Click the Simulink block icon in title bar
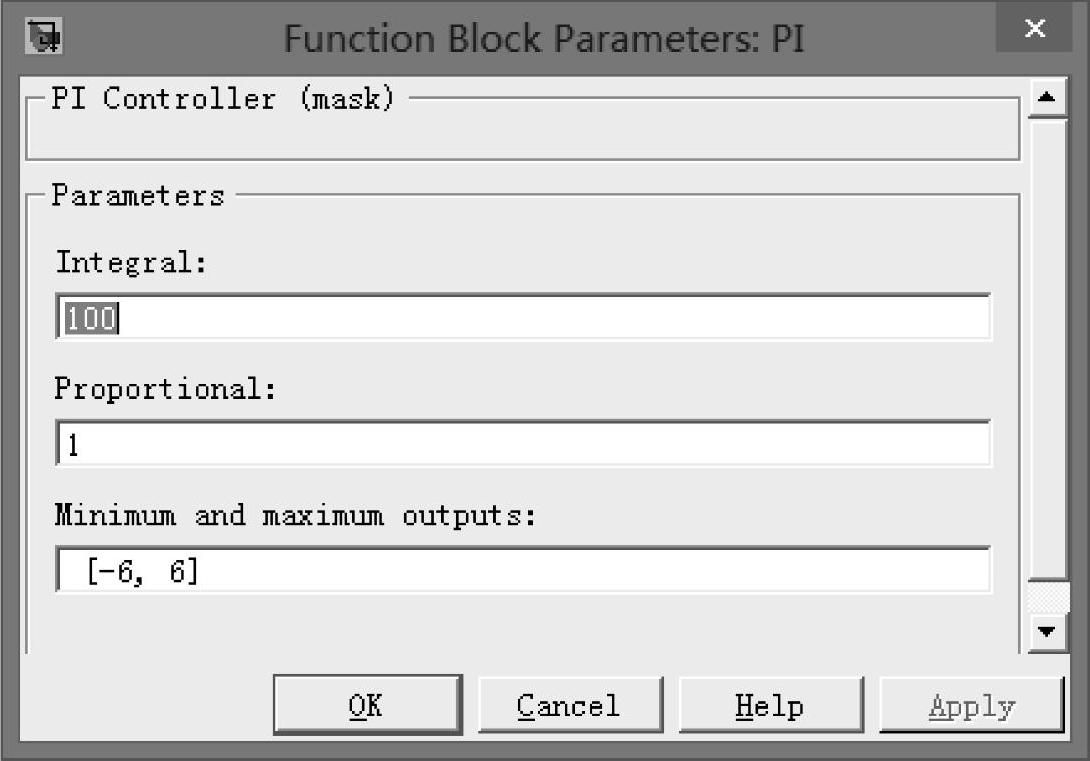The image size is (1090, 761). point(46,37)
